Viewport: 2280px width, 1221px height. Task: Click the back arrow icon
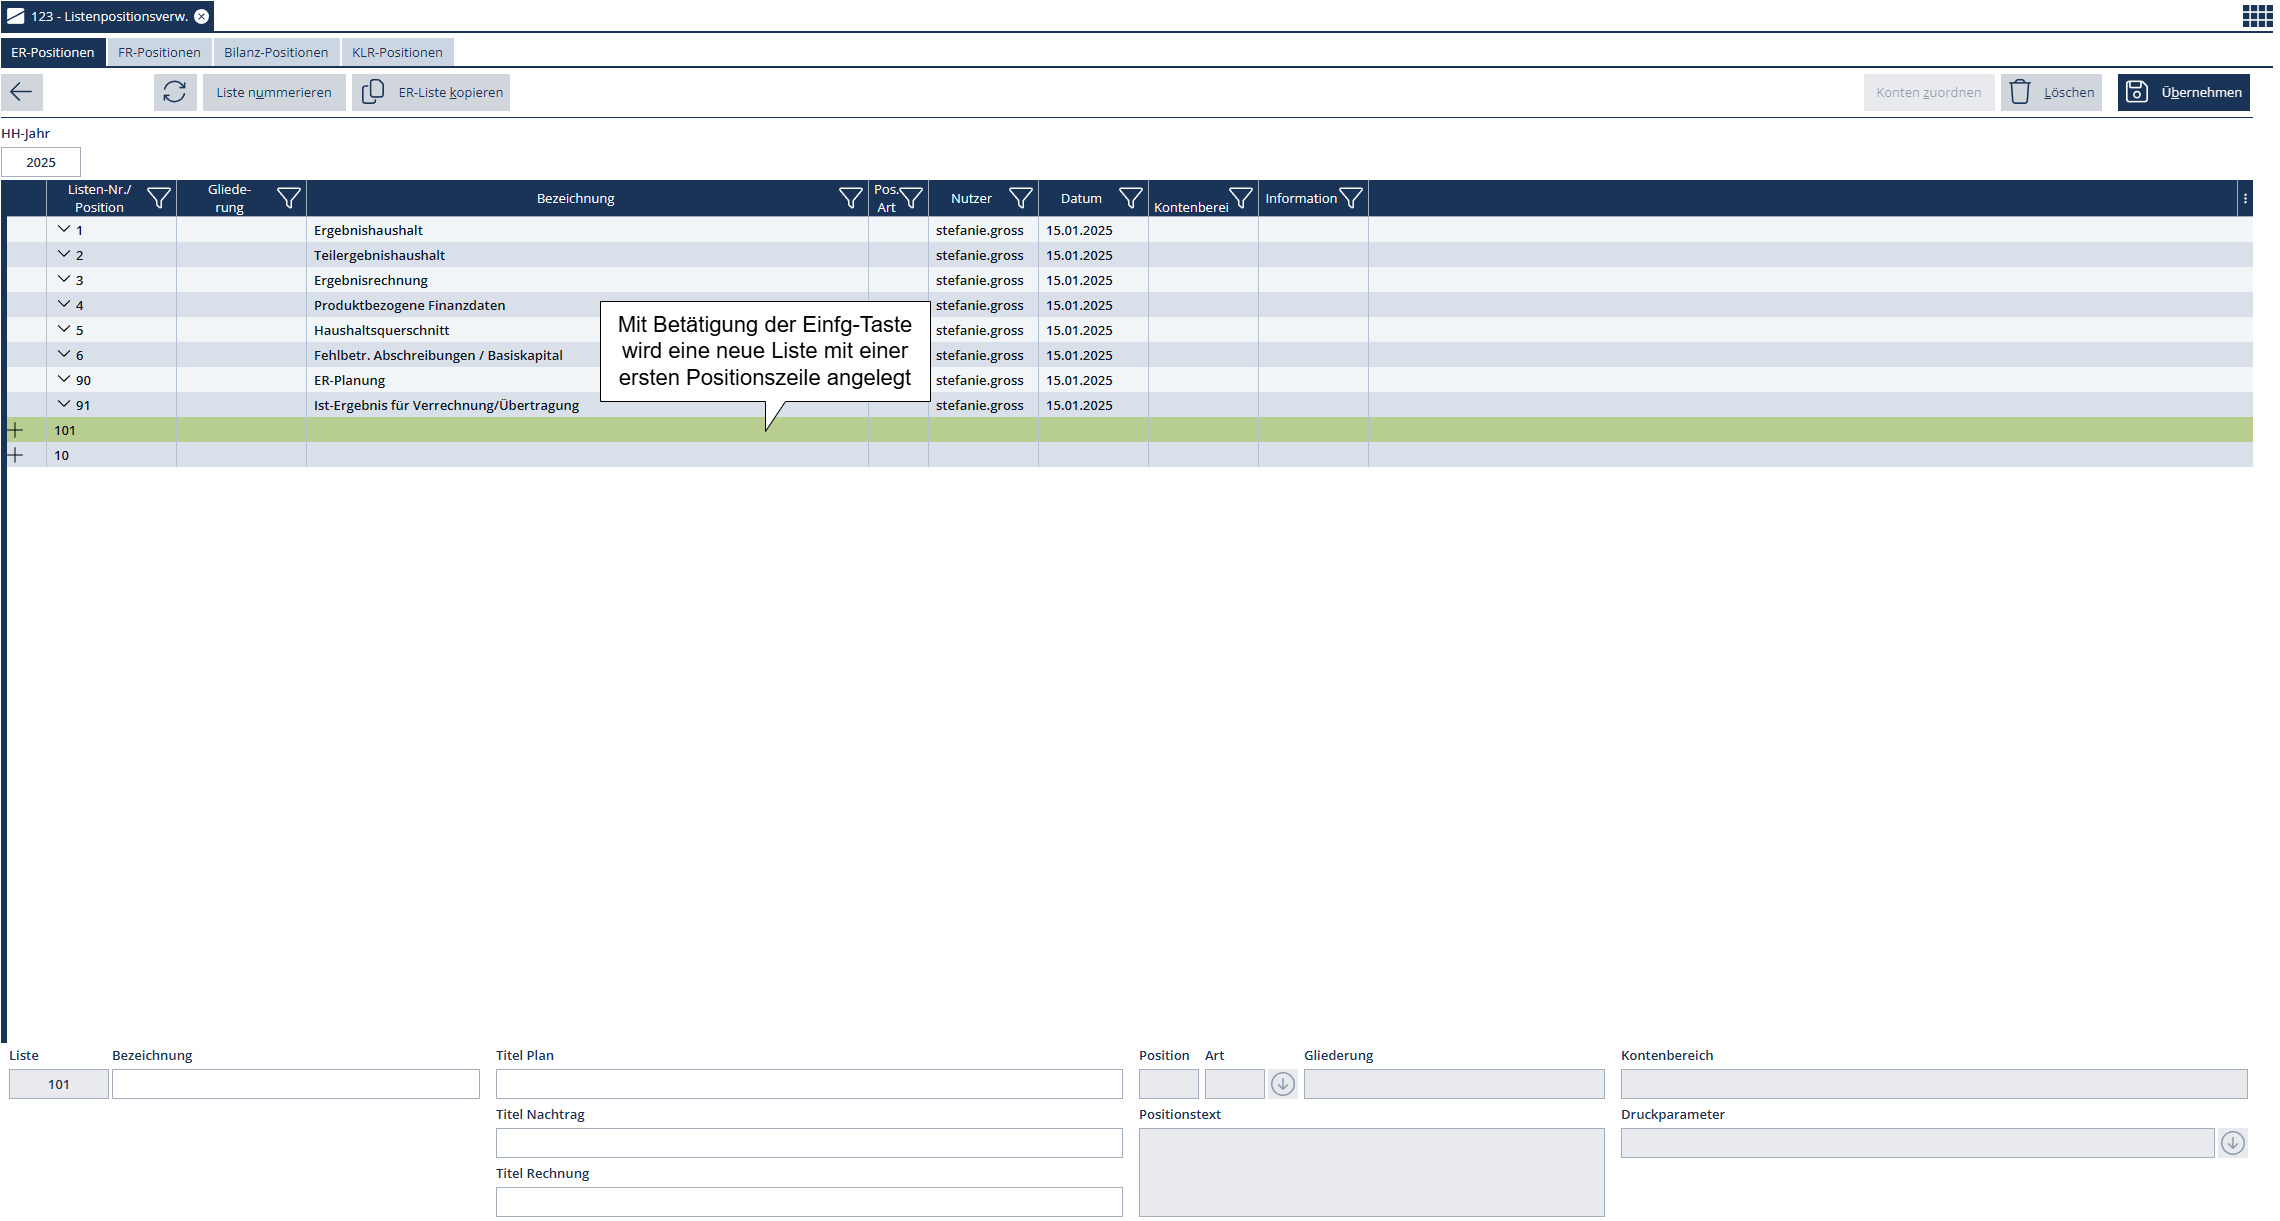(x=21, y=92)
